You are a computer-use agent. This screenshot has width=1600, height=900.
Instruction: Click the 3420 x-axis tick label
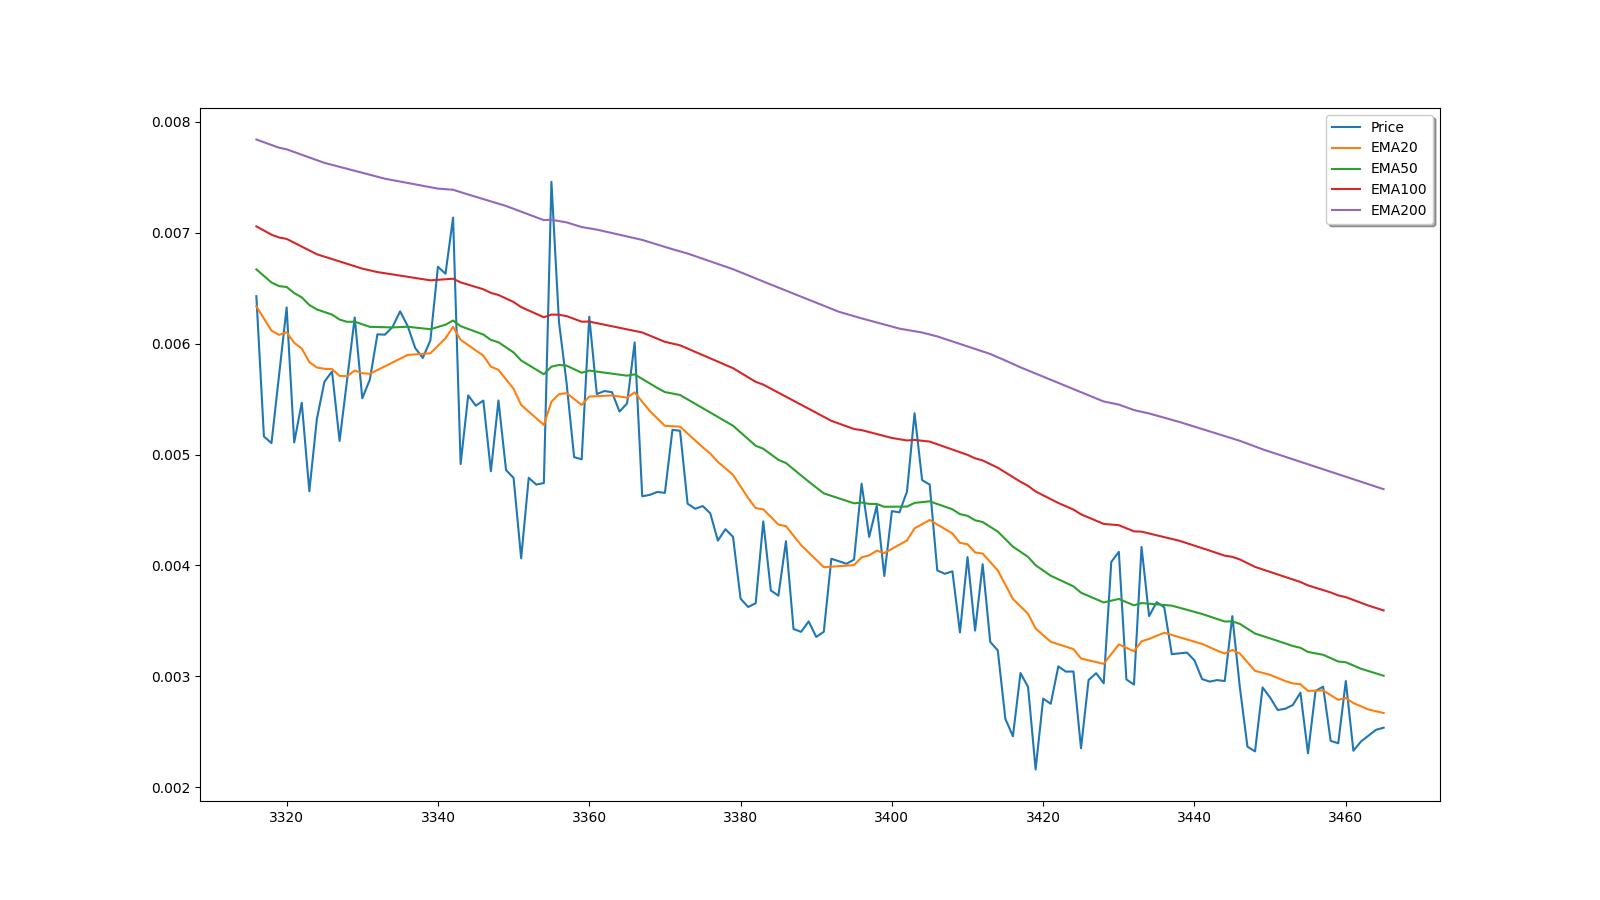click(x=1043, y=817)
